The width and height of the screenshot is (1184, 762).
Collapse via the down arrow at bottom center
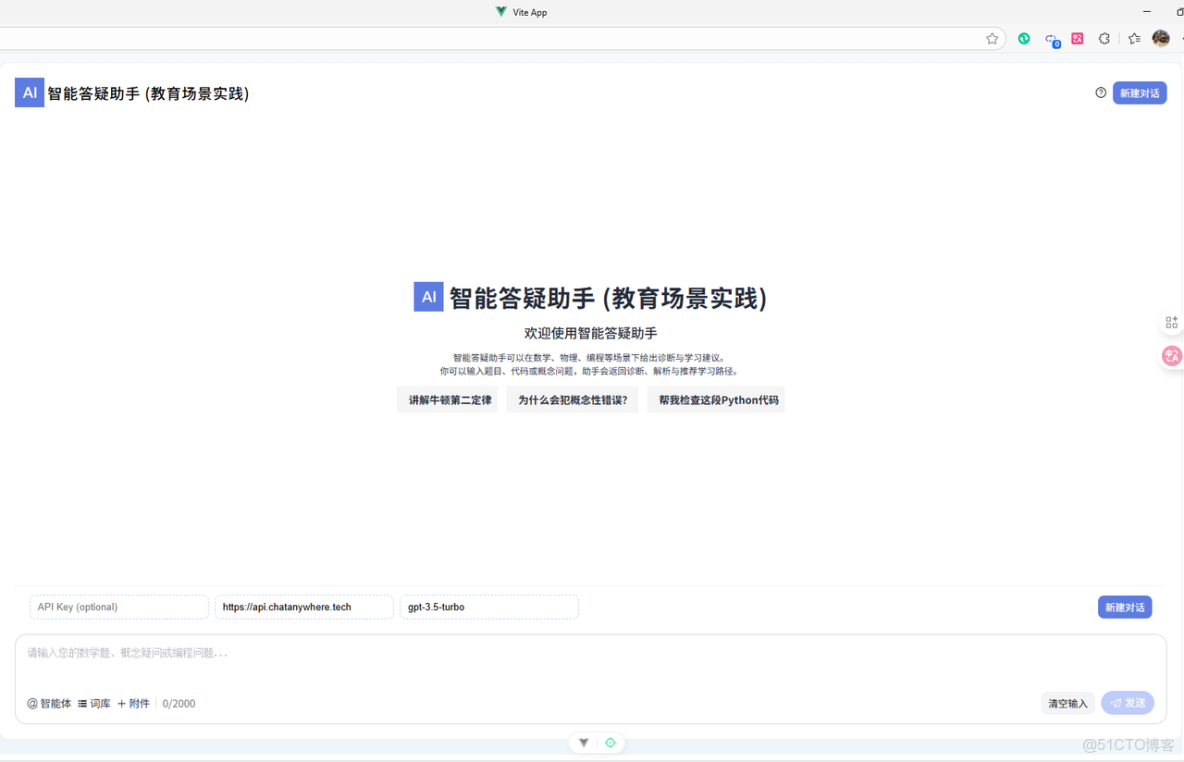click(583, 742)
